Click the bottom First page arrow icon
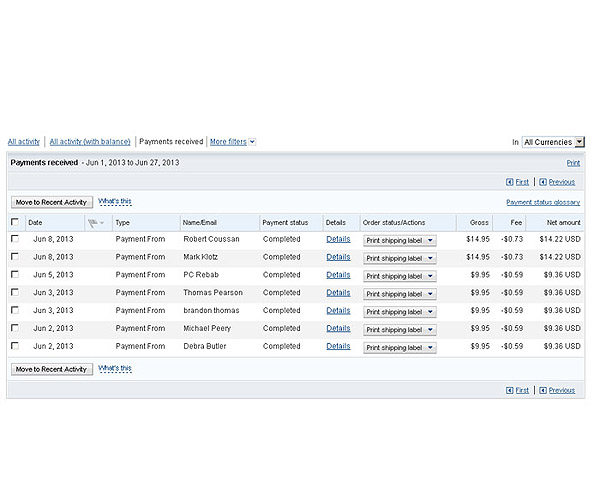Viewport: 600px width, 501px height. 510,390
